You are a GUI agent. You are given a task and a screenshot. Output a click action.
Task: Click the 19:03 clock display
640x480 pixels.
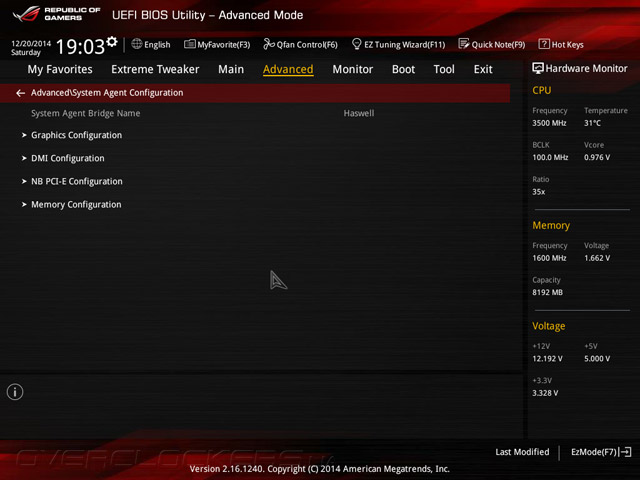click(80, 46)
